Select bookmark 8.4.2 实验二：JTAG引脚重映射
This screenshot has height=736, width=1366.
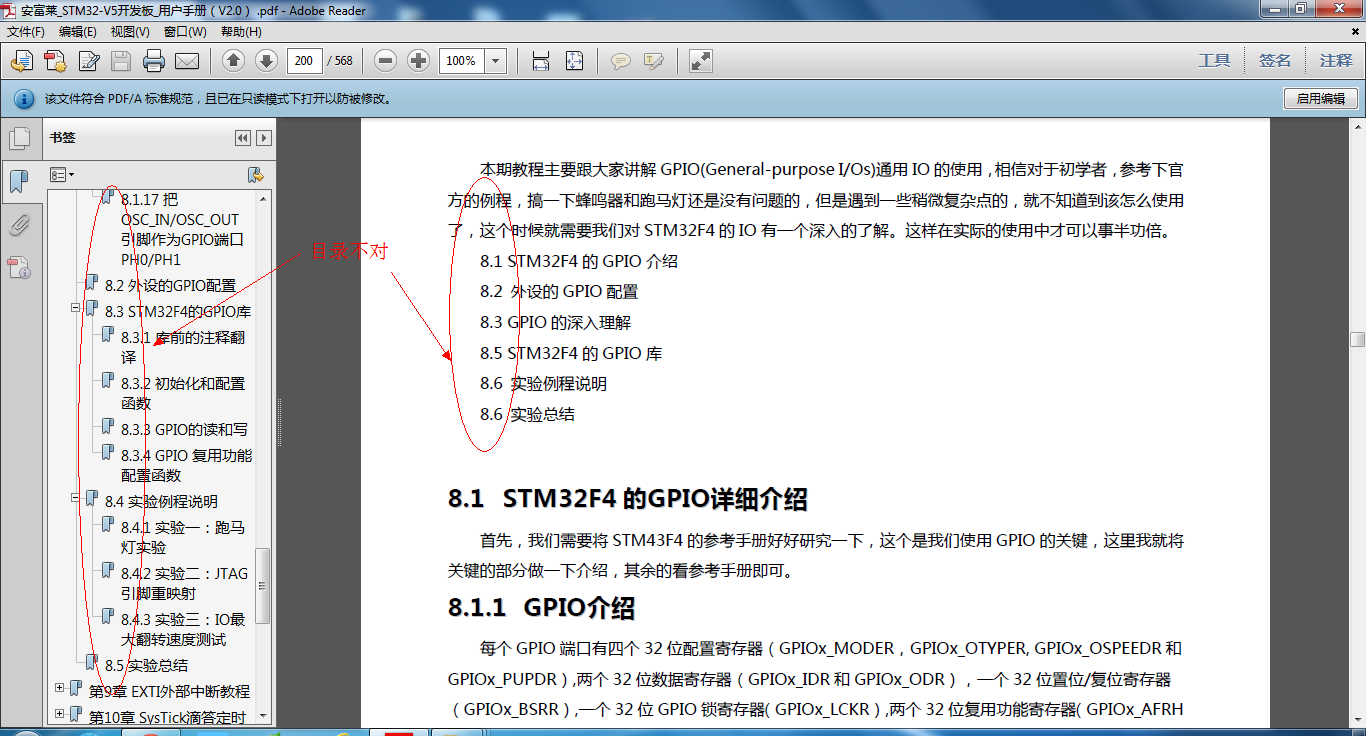[x=184, y=583]
